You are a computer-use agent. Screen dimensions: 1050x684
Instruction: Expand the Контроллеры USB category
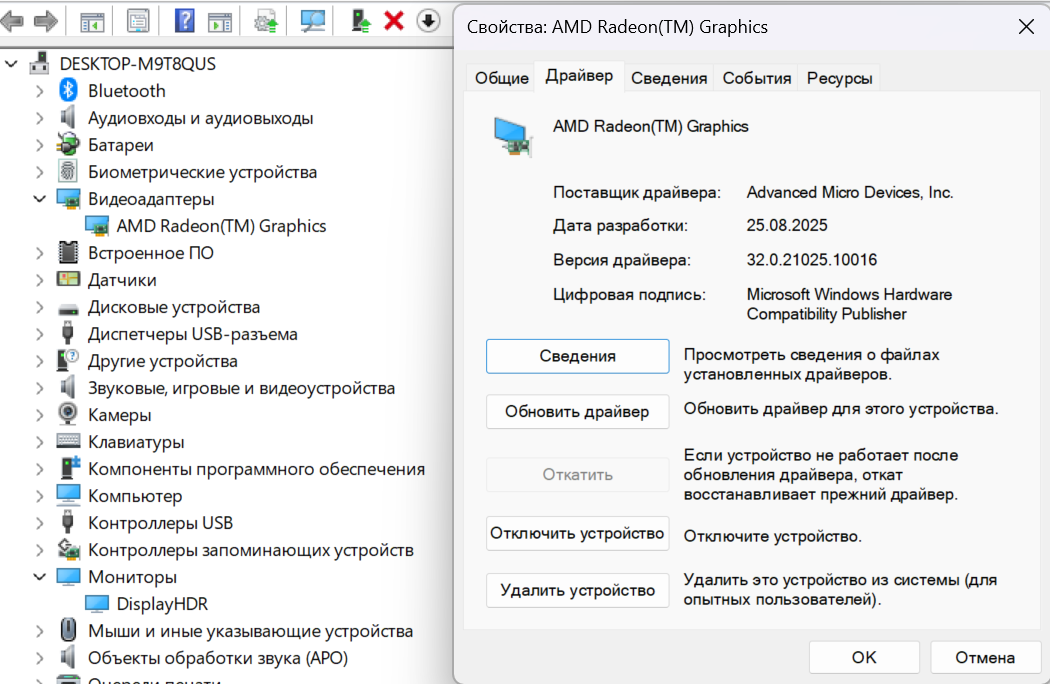[40, 523]
